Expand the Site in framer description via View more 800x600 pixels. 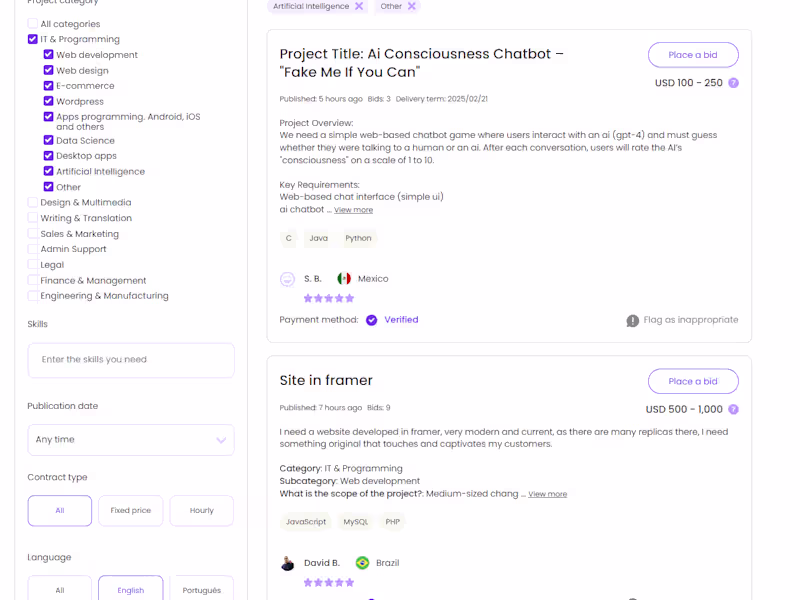547,494
